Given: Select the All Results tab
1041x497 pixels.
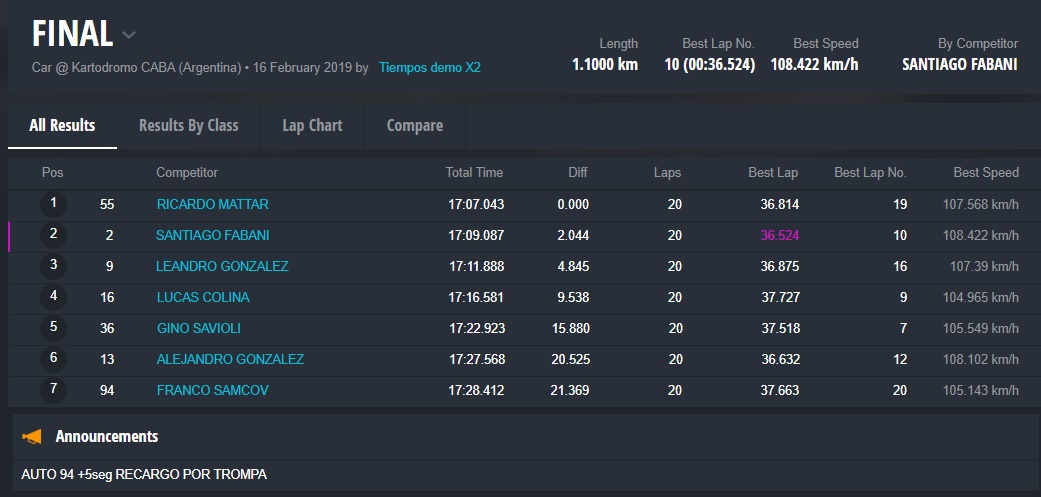Looking at the screenshot, I should pos(62,125).
